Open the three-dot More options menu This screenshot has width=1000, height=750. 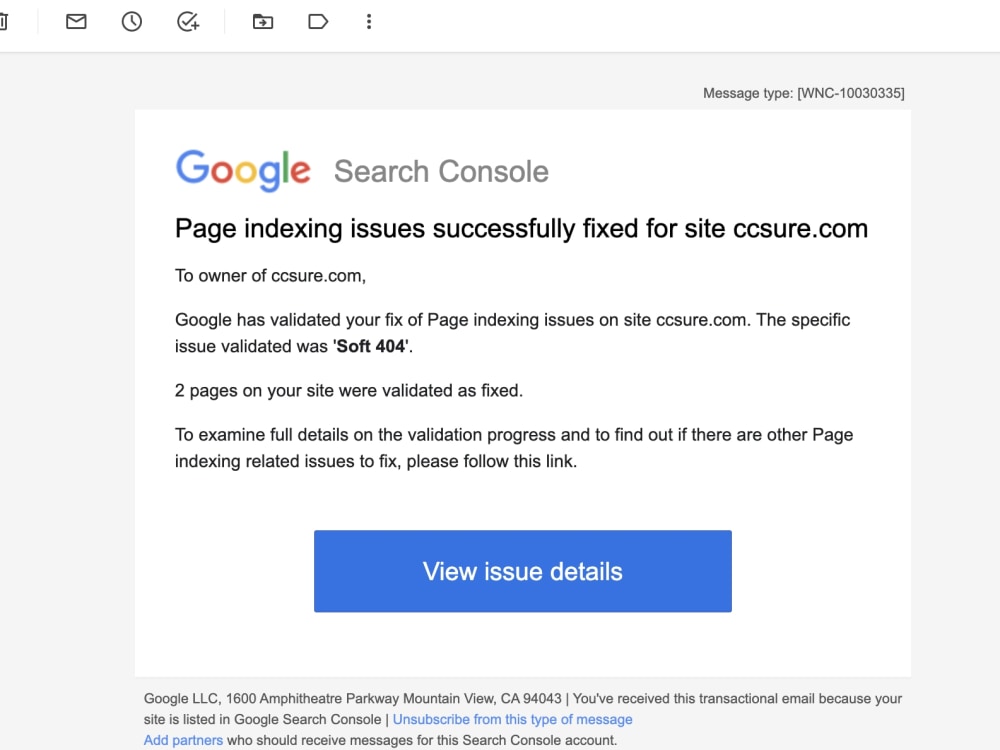pyautogui.click(x=369, y=21)
